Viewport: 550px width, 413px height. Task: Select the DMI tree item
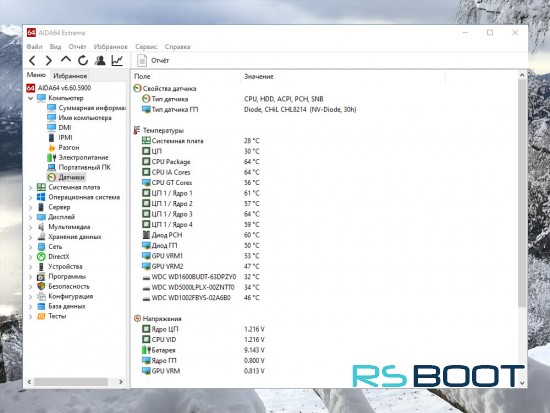pos(65,128)
